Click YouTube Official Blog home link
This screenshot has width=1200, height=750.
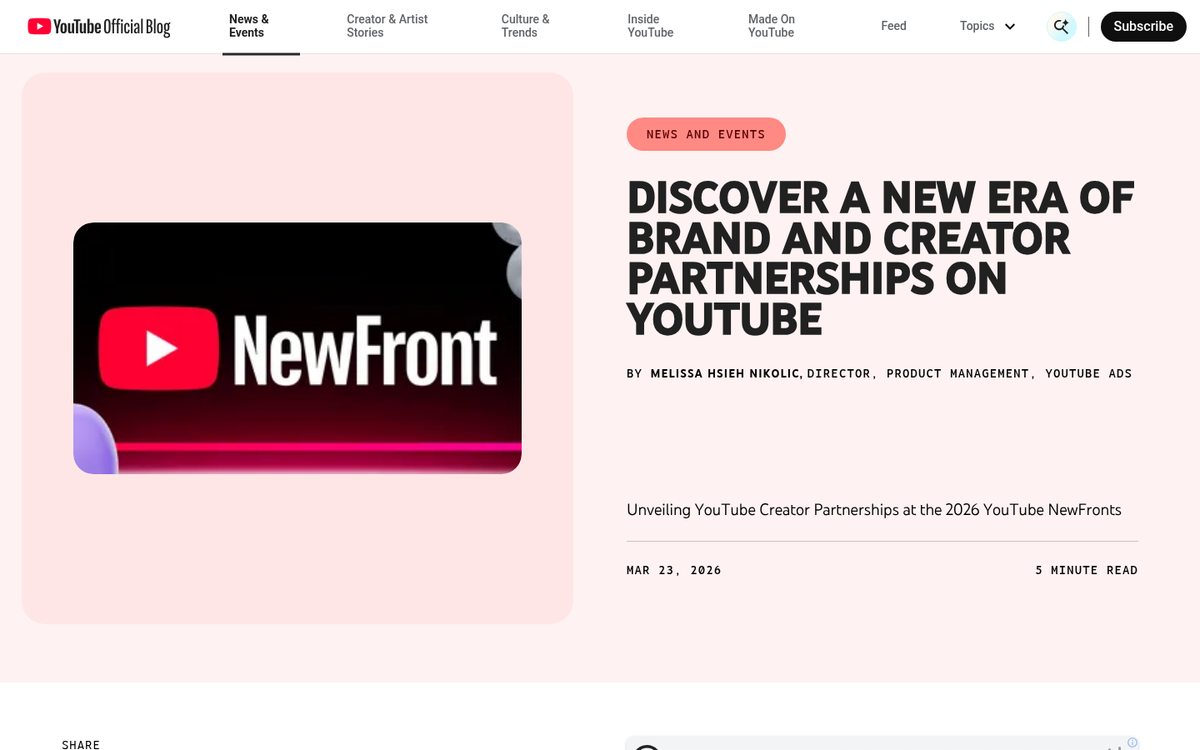98,26
